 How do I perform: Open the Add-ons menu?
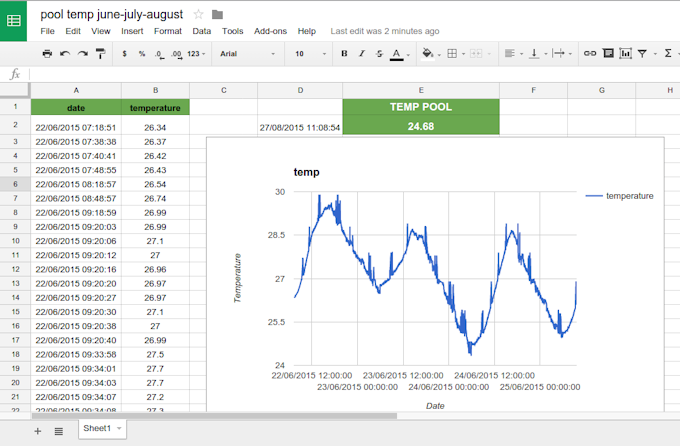click(270, 31)
